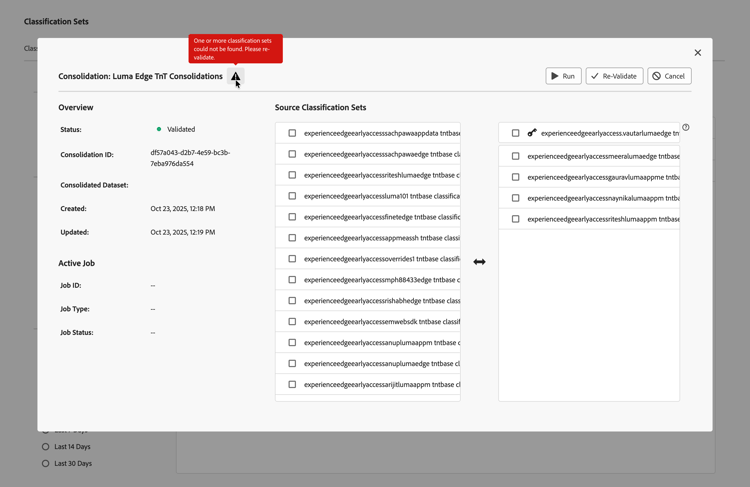Tick the naynikalumaappm checkbox

[515, 198]
